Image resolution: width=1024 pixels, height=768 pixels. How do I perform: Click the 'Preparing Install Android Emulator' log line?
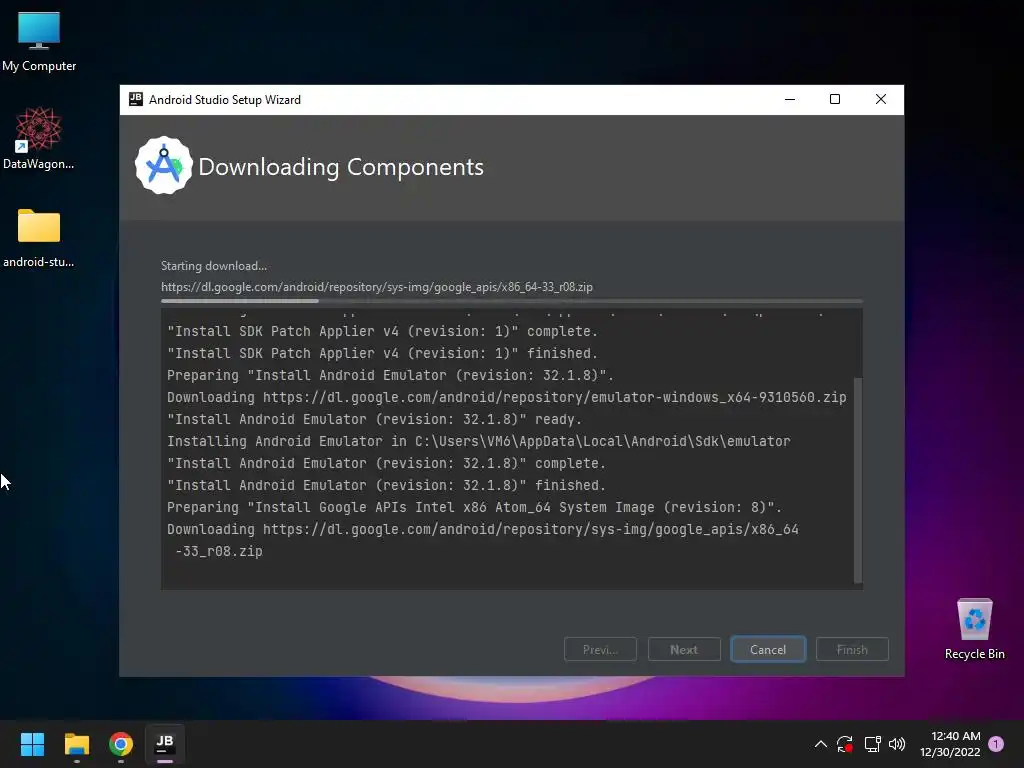coord(390,376)
